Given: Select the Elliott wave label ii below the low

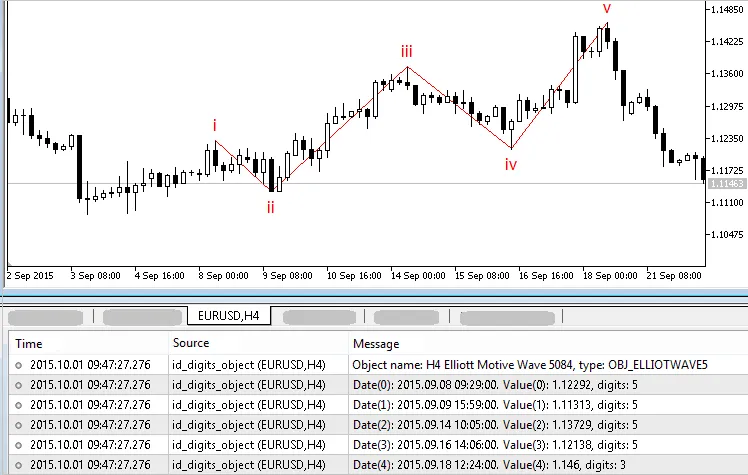Looking at the screenshot, I should click(x=270, y=207).
